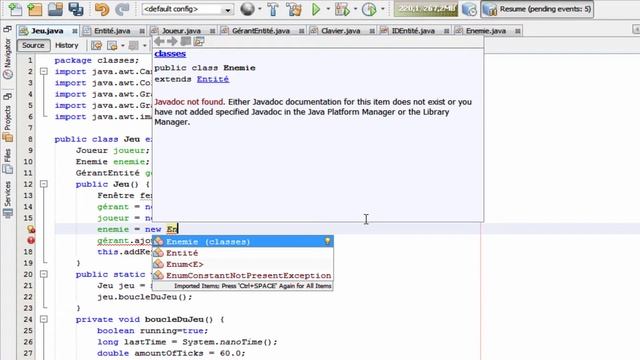Screen dimensions: 640x360
Task: Open the Services side panel
Action: coord(7,200)
